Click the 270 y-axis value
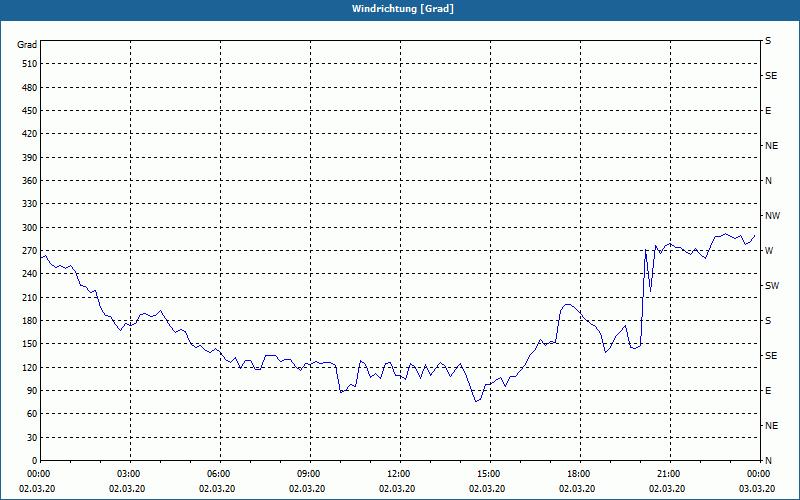This screenshot has width=800, height=500. click(30, 251)
